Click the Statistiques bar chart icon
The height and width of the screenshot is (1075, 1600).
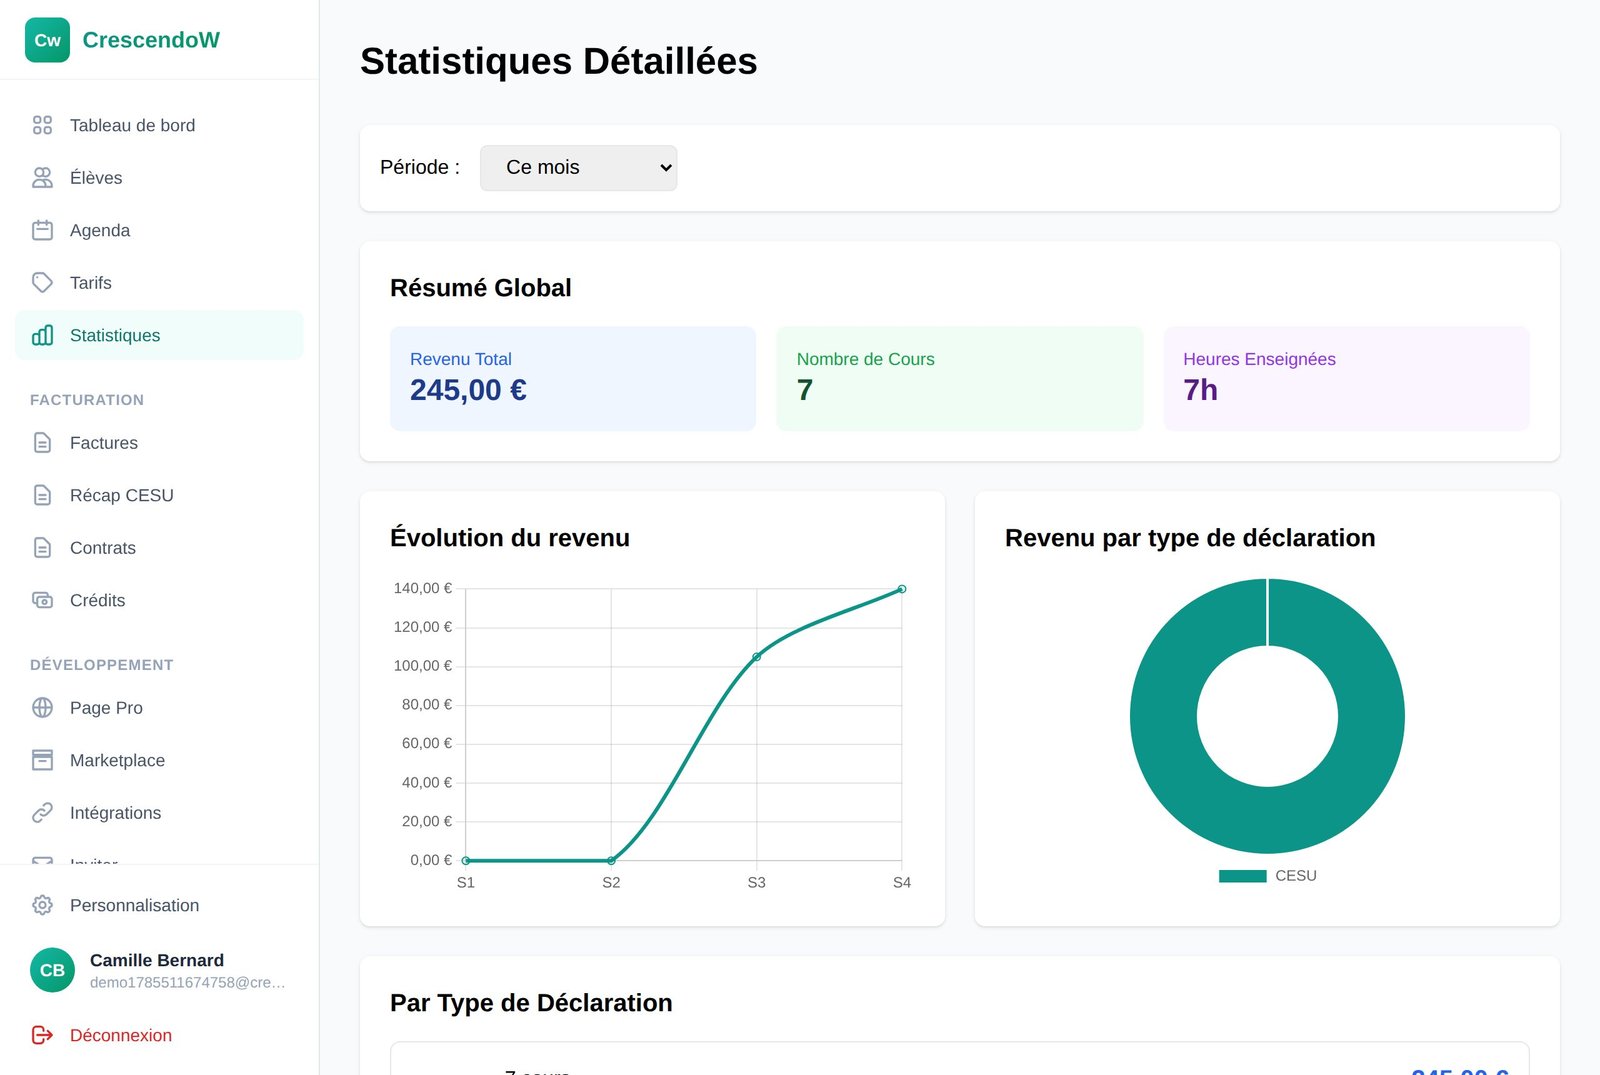pos(42,335)
